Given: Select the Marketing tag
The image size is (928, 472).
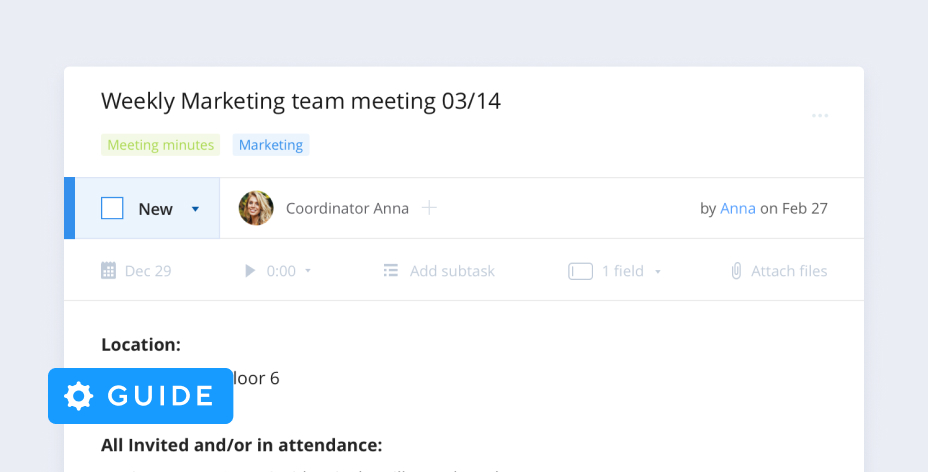Looking at the screenshot, I should (x=270, y=145).
